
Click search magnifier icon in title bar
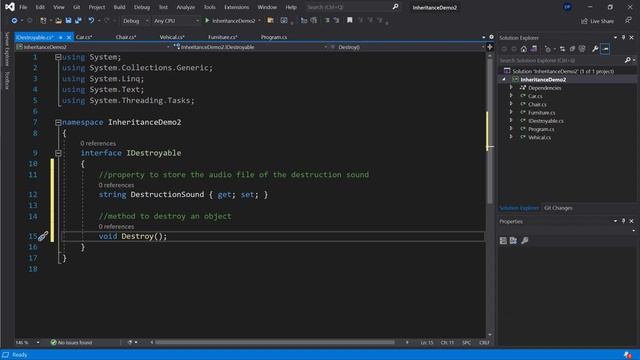[x=395, y=7]
